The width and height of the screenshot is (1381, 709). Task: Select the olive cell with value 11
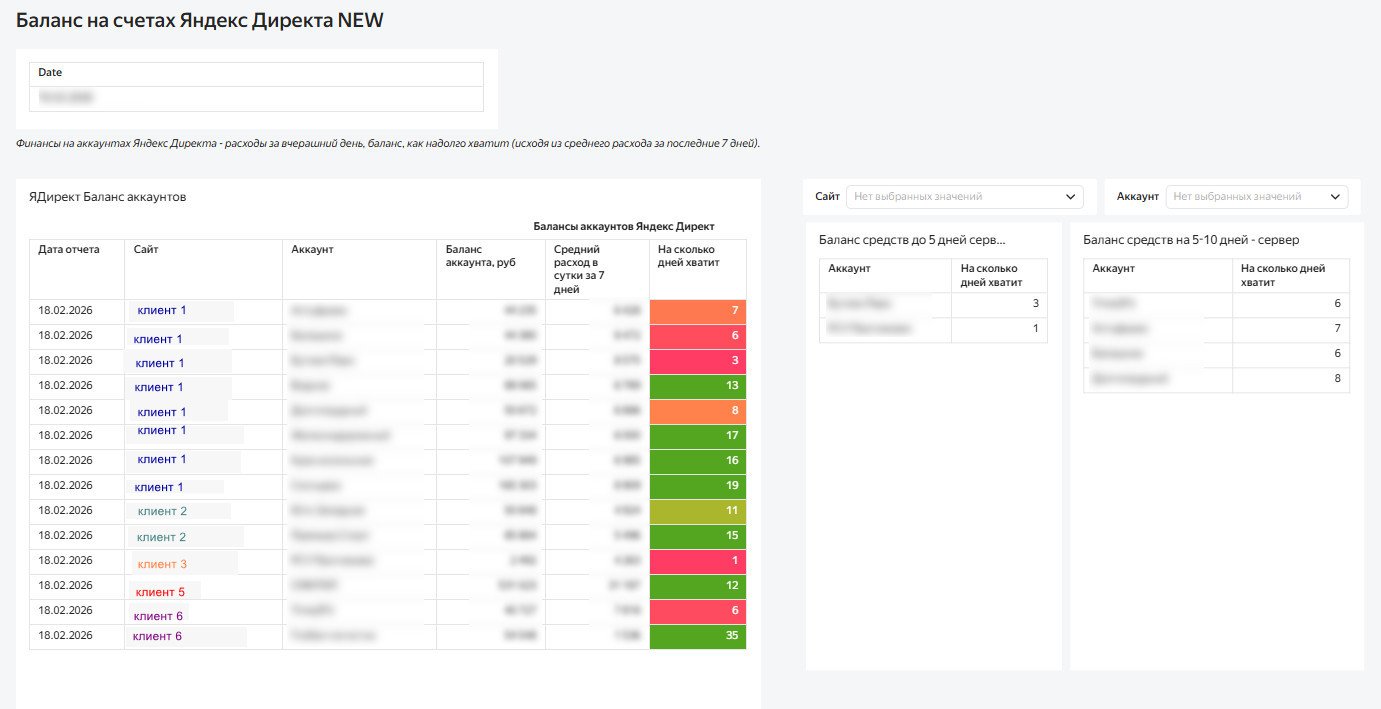pos(698,512)
